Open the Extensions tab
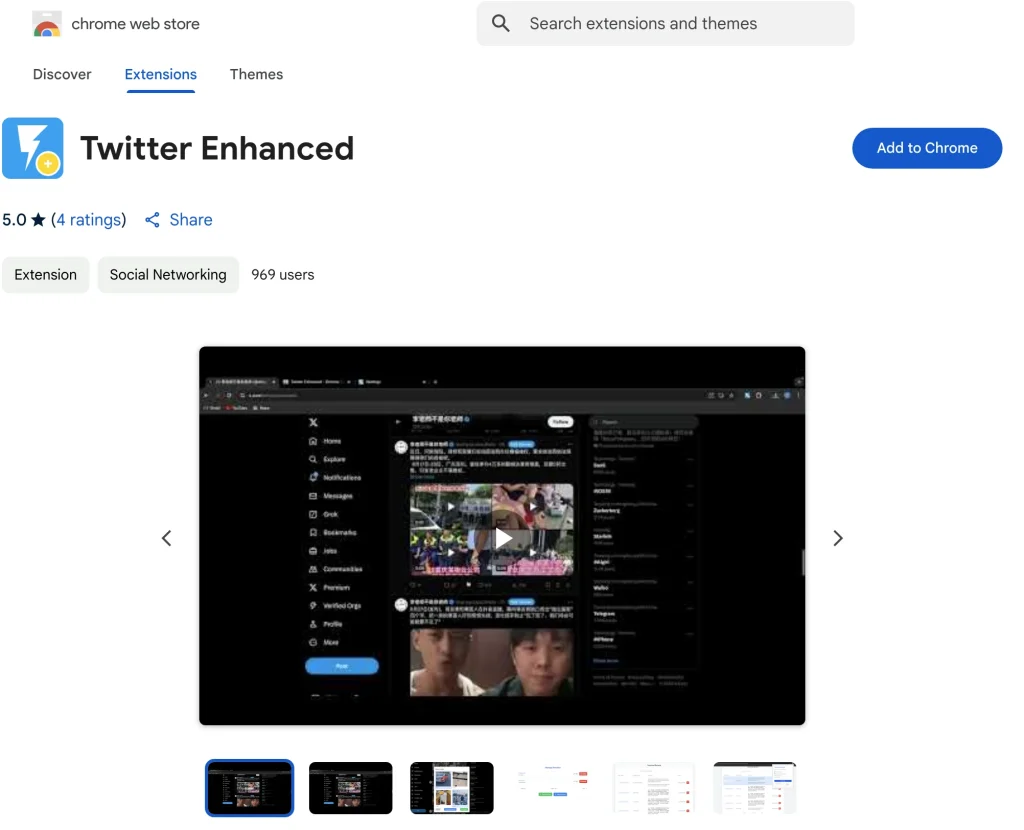Screen dimensions: 1024x830 pos(161,74)
